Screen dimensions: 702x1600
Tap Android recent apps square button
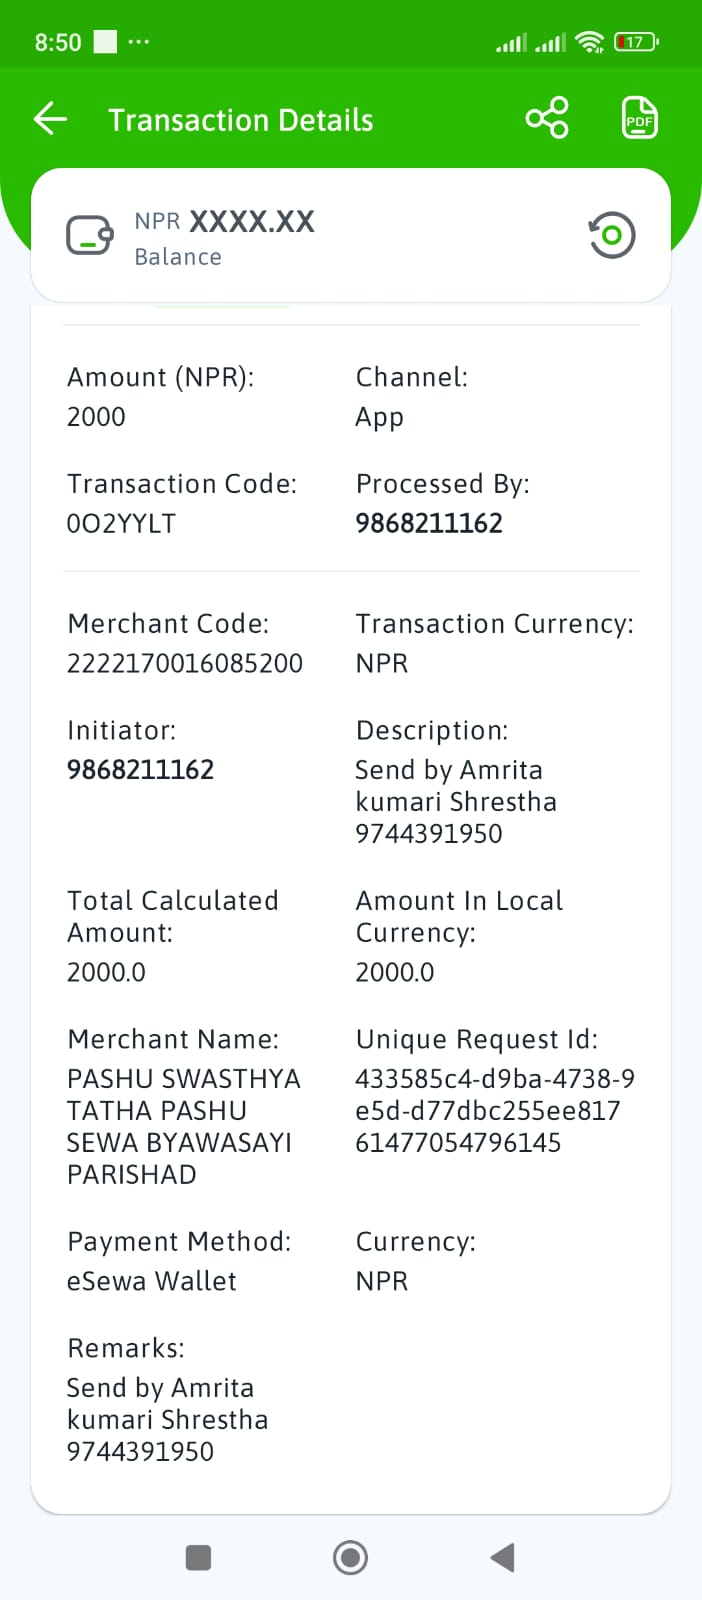198,1557
